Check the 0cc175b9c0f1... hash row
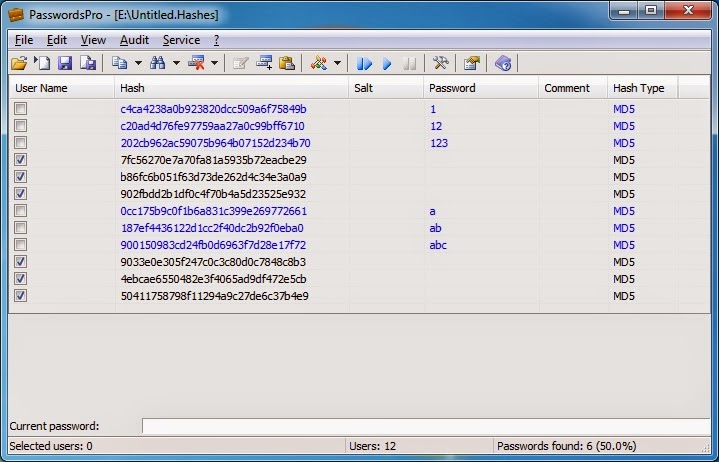This screenshot has width=719, height=462. (20, 210)
